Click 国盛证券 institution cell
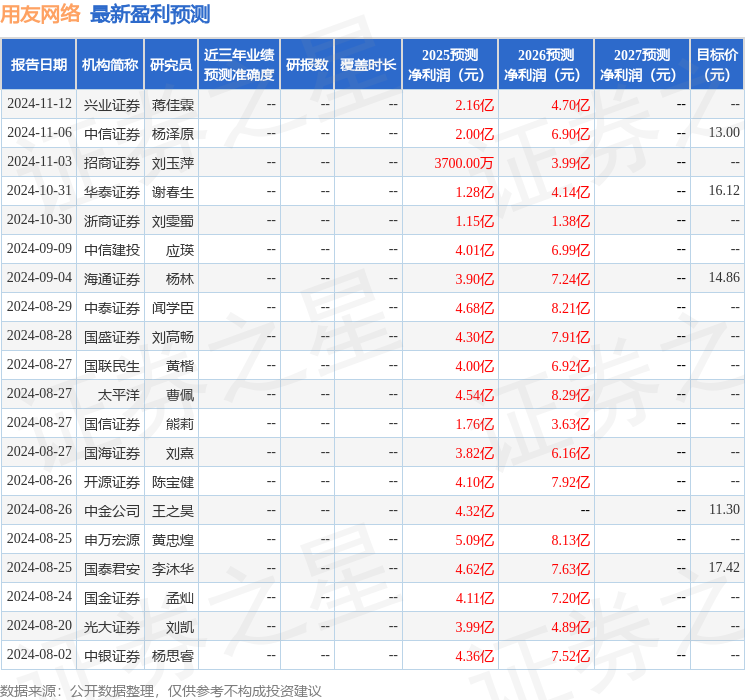This screenshot has width=745, height=700. point(112,337)
